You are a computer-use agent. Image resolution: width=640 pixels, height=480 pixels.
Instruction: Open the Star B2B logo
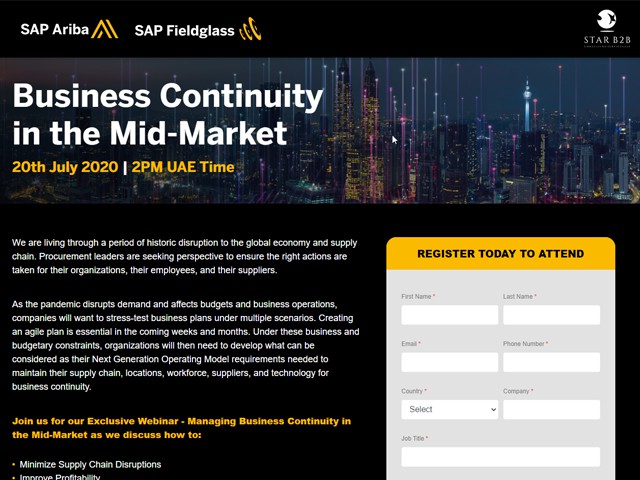[x=607, y=29]
